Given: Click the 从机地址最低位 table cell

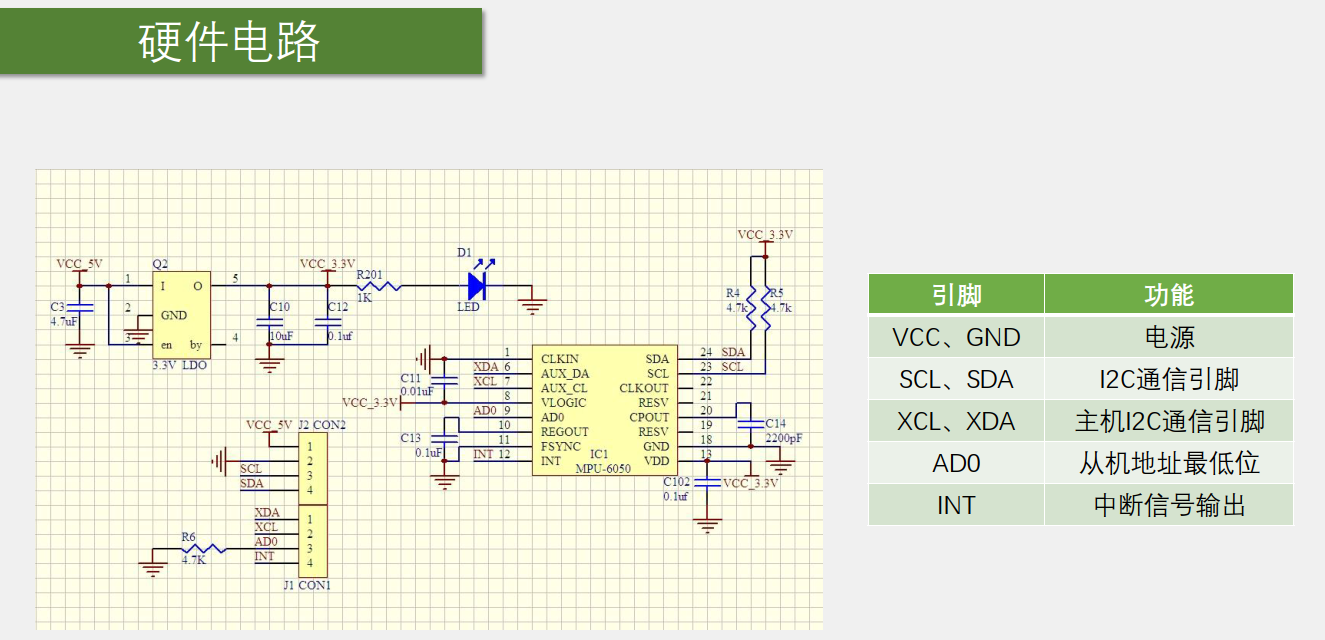Looking at the screenshot, I should [1168, 463].
